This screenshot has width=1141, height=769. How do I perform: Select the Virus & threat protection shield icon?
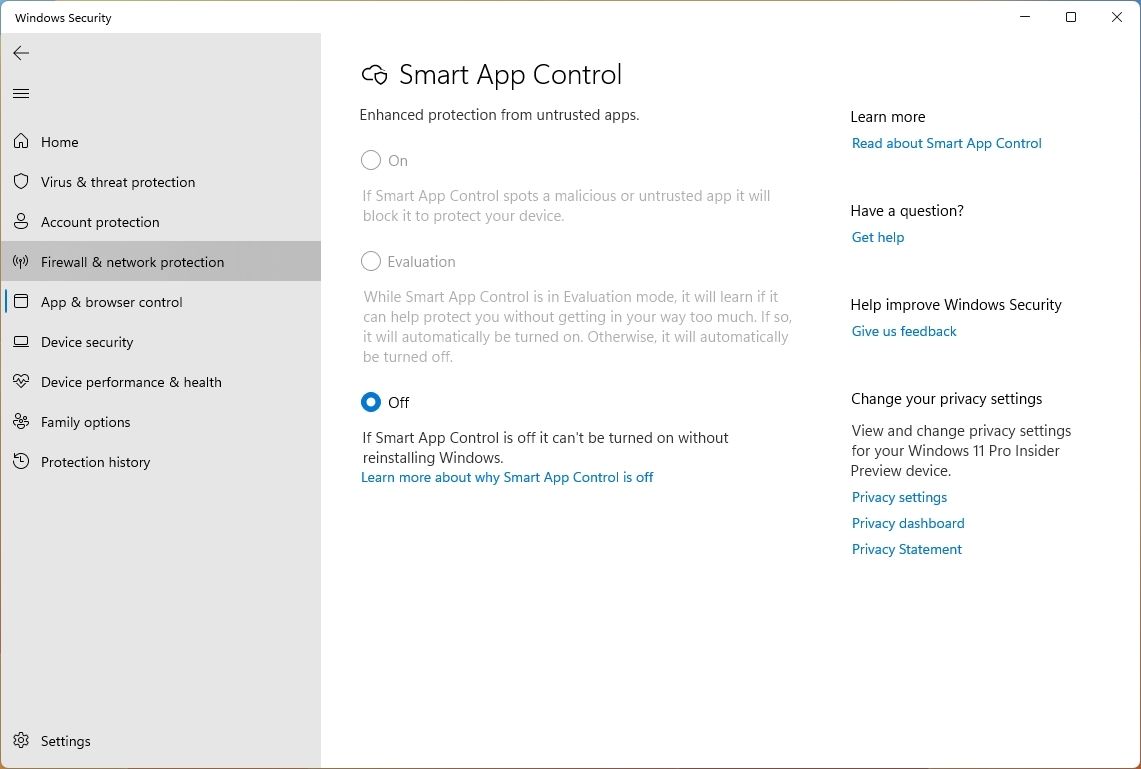(x=21, y=182)
